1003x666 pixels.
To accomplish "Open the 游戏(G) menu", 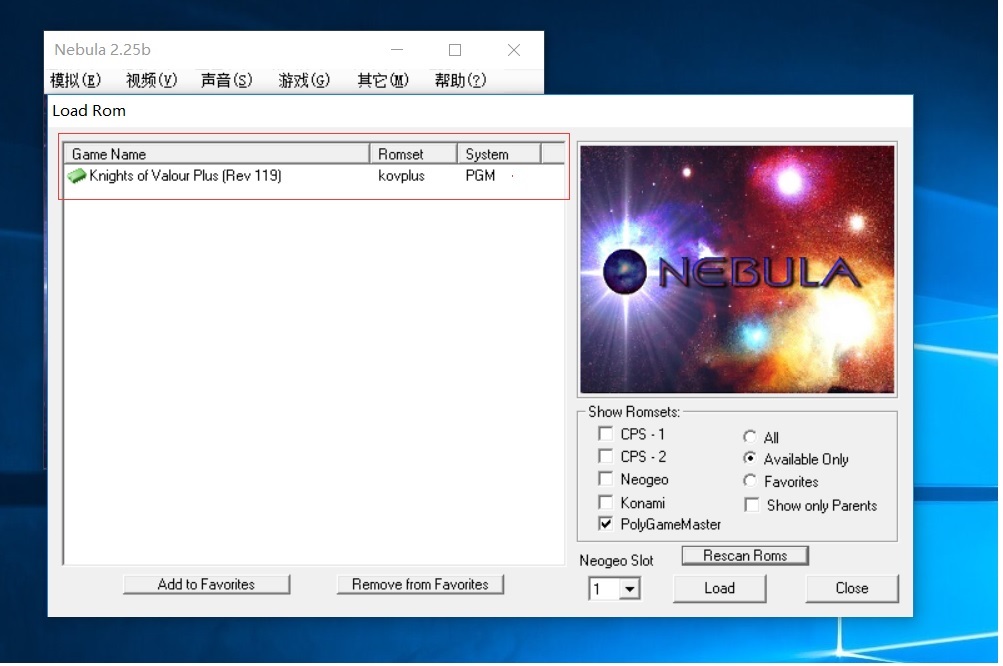I will click(304, 80).
